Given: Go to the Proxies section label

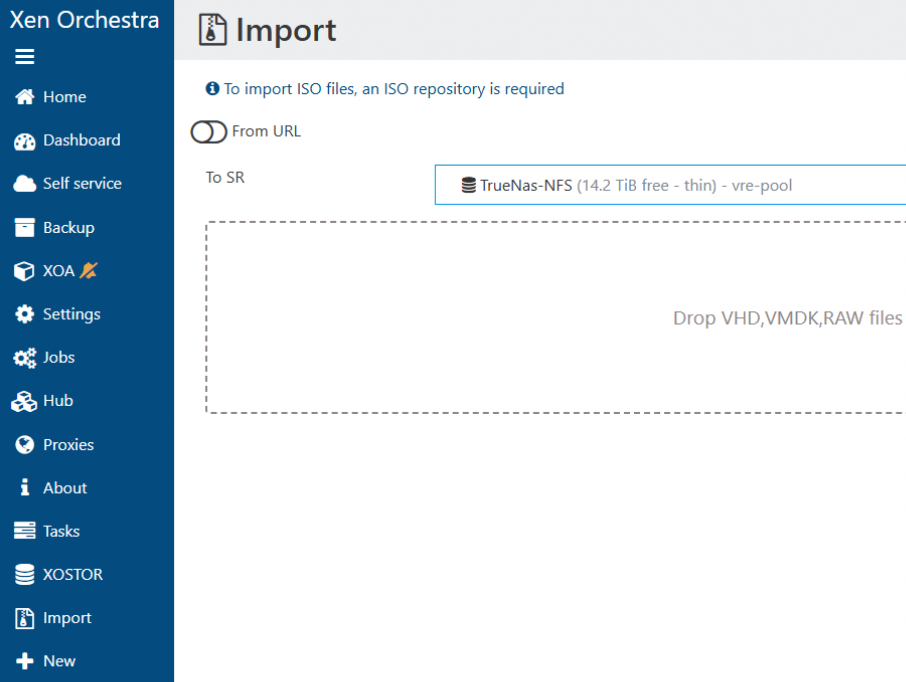Looking at the screenshot, I should coord(69,444).
